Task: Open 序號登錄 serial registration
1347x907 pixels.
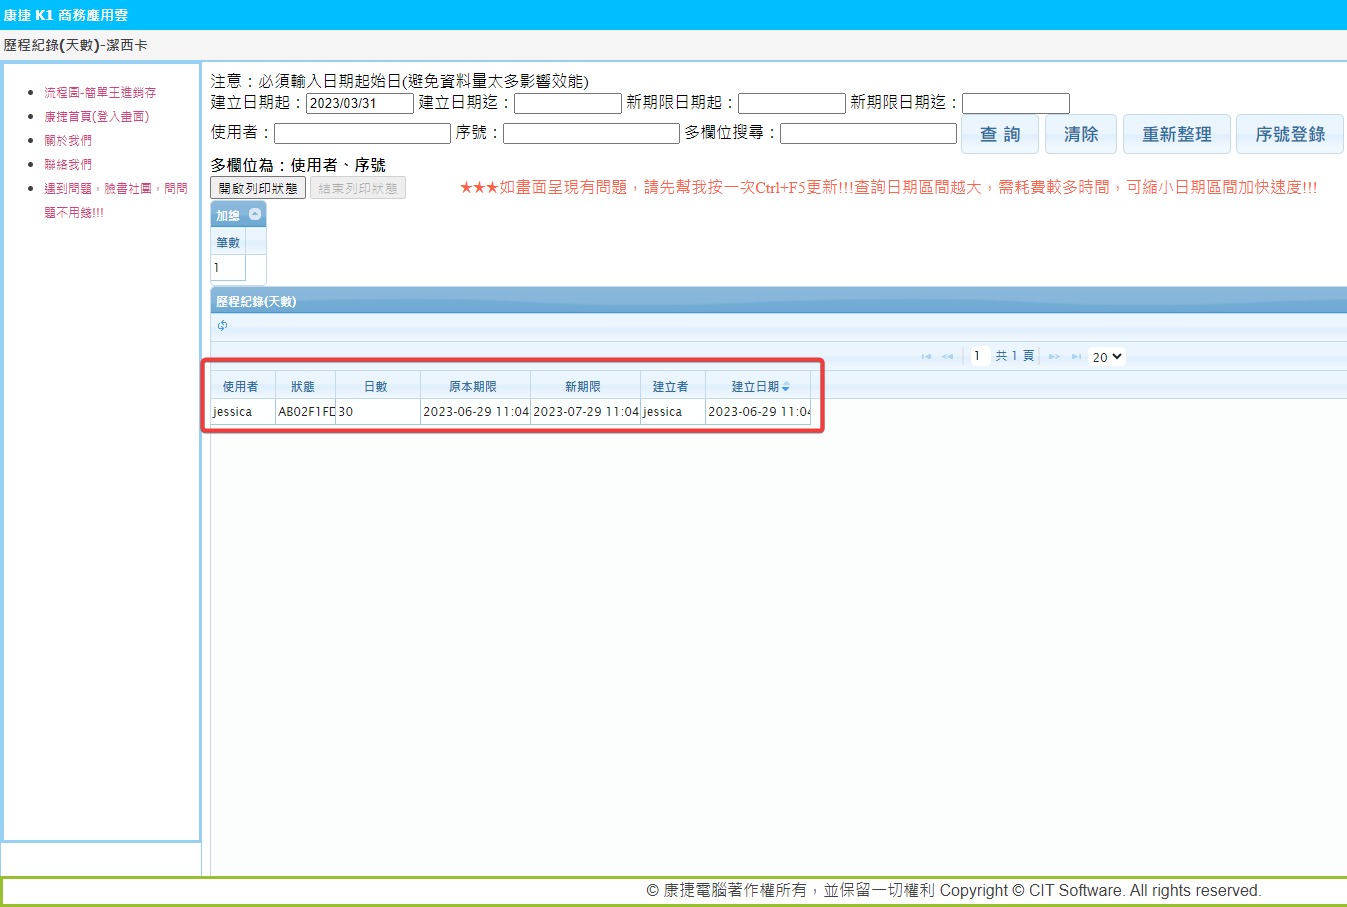Action: point(1289,134)
